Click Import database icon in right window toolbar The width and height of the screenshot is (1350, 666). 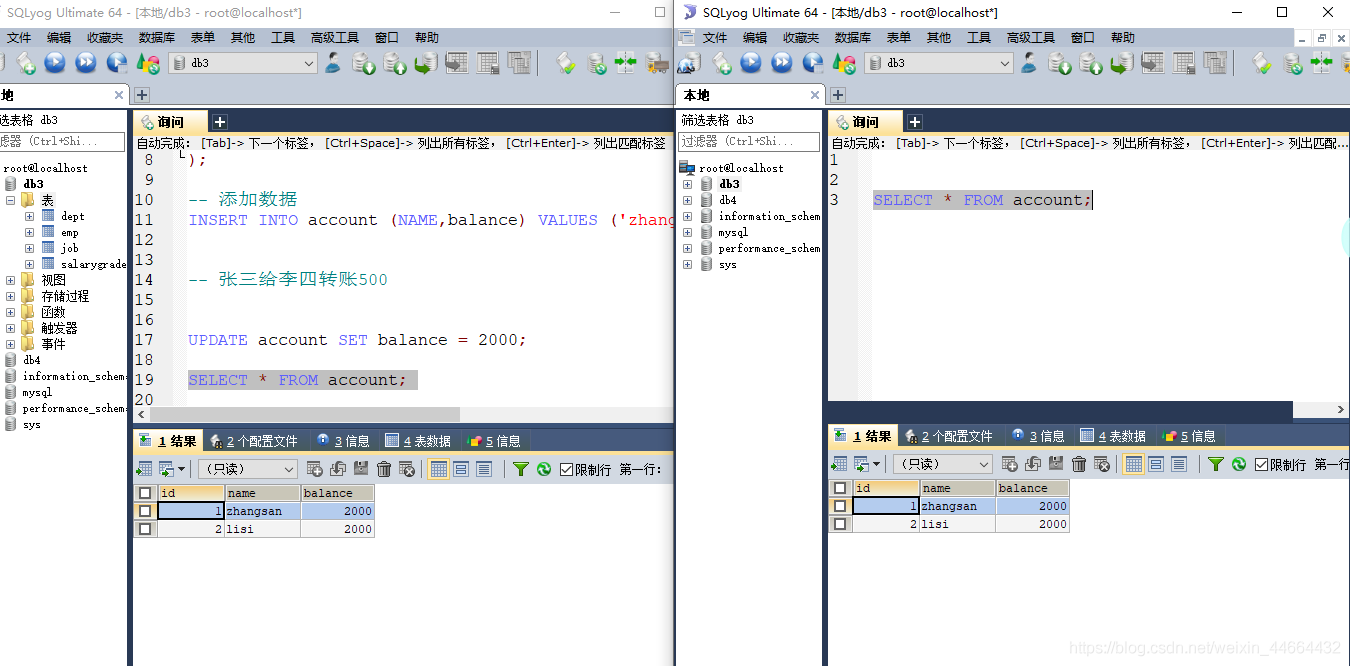click(1060, 63)
